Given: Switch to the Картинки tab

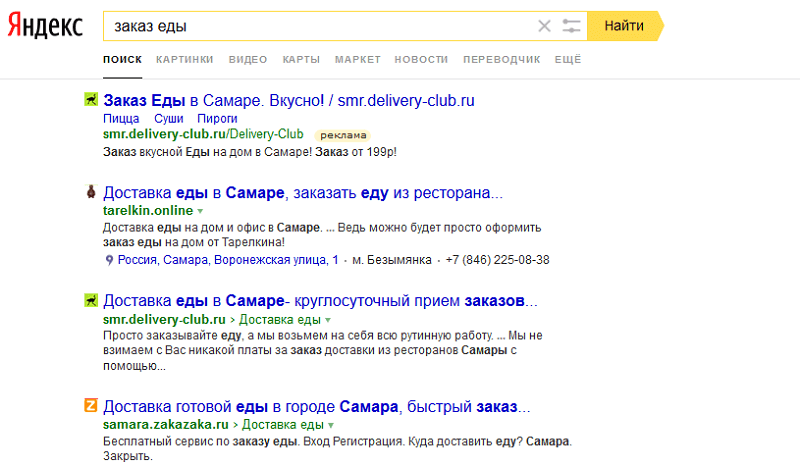Looking at the screenshot, I should tap(184, 60).
